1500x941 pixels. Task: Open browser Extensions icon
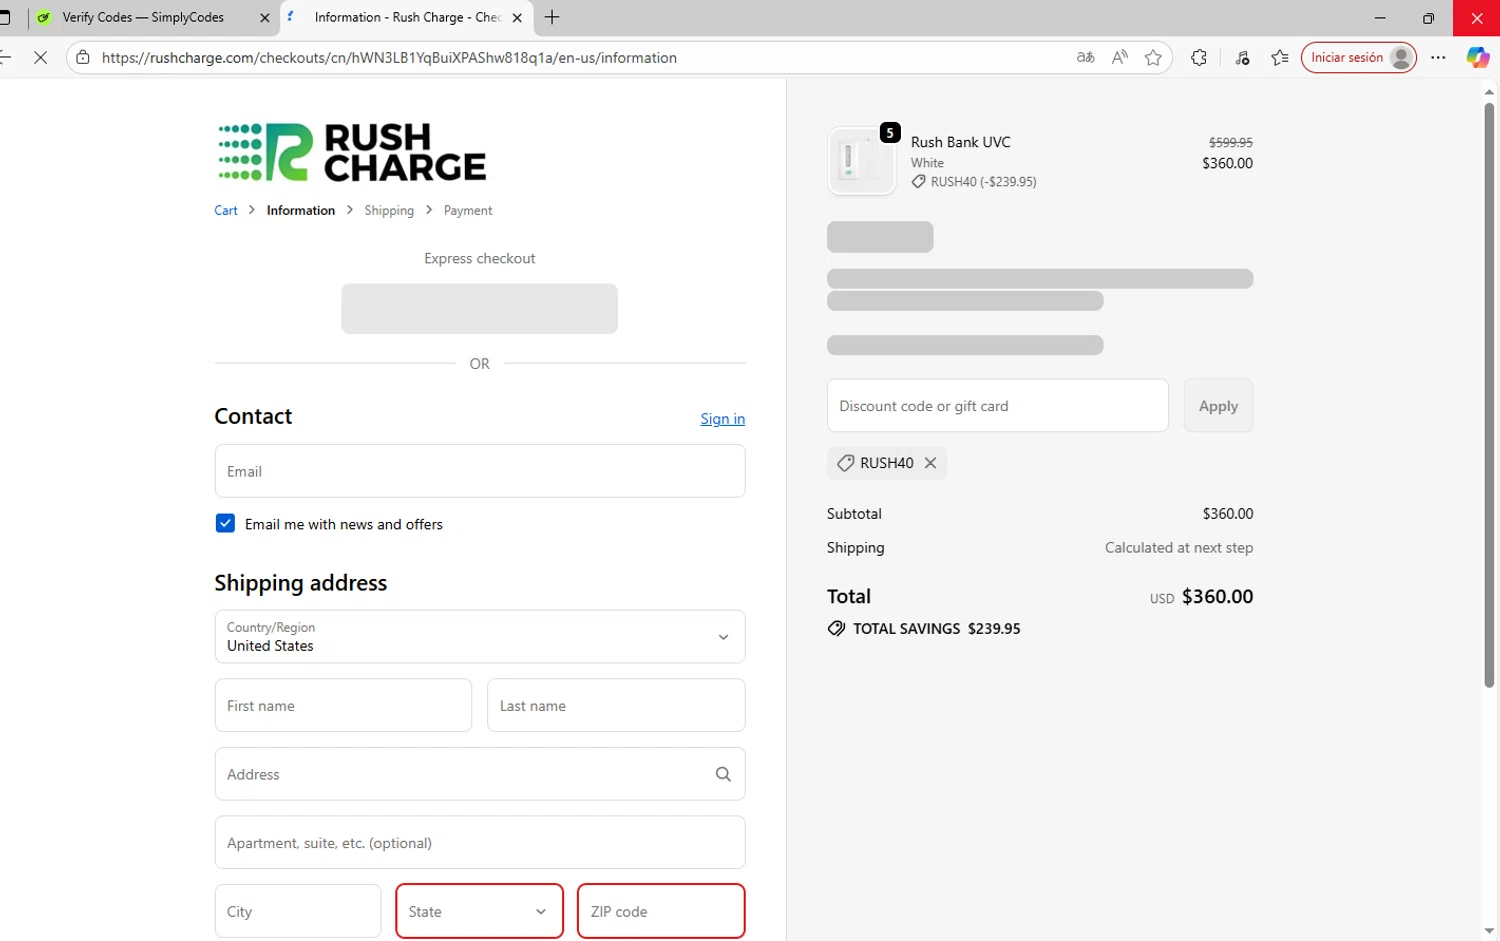click(1199, 58)
